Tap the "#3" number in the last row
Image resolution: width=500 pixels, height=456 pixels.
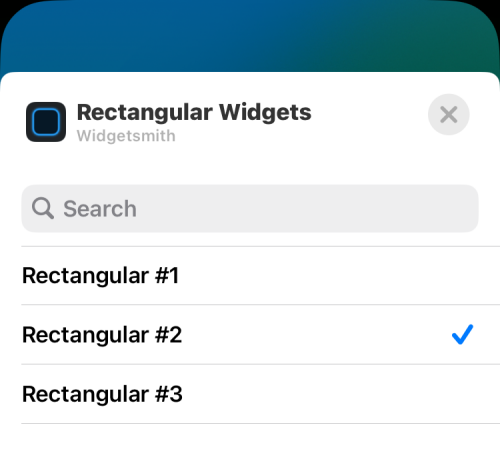tap(169, 394)
